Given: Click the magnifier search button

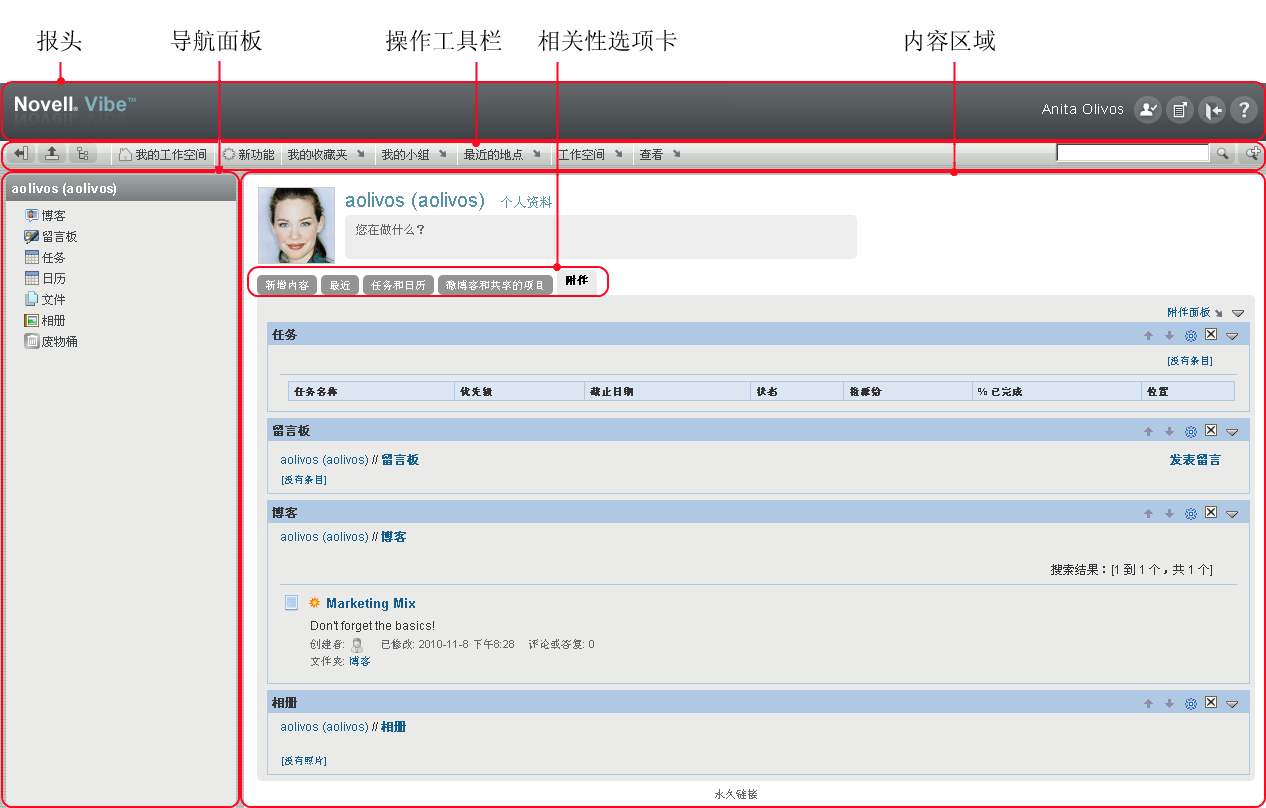Looking at the screenshot, I should (x=1222, y=154).
